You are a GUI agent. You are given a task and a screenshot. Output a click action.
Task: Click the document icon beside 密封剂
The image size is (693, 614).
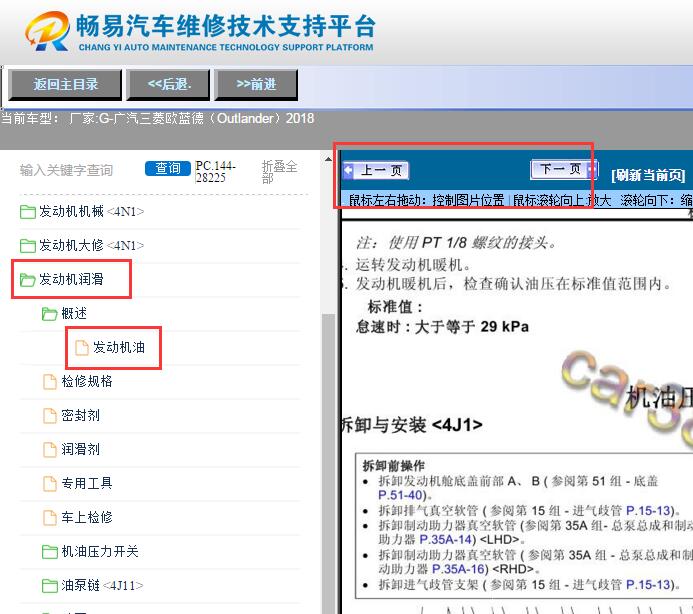(50, 416)
